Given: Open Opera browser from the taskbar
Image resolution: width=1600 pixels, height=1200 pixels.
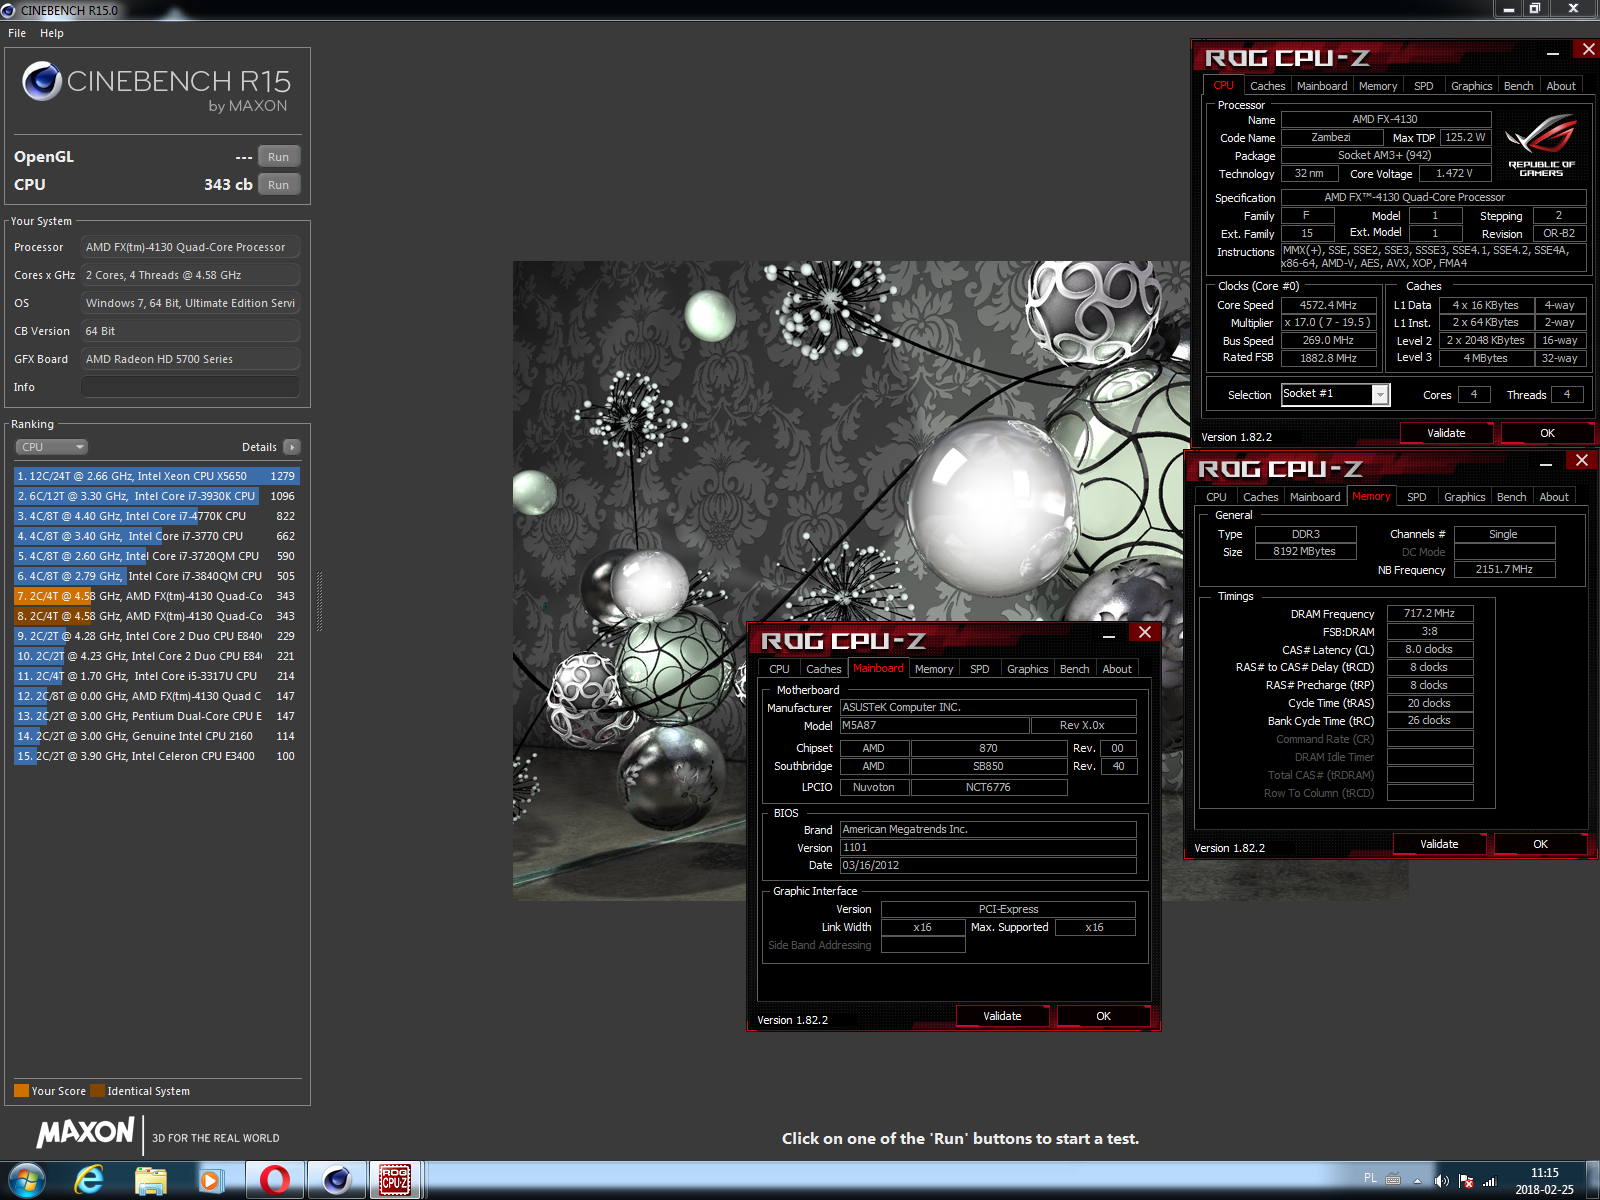Looking at the screenshot, I should 274,1180.
